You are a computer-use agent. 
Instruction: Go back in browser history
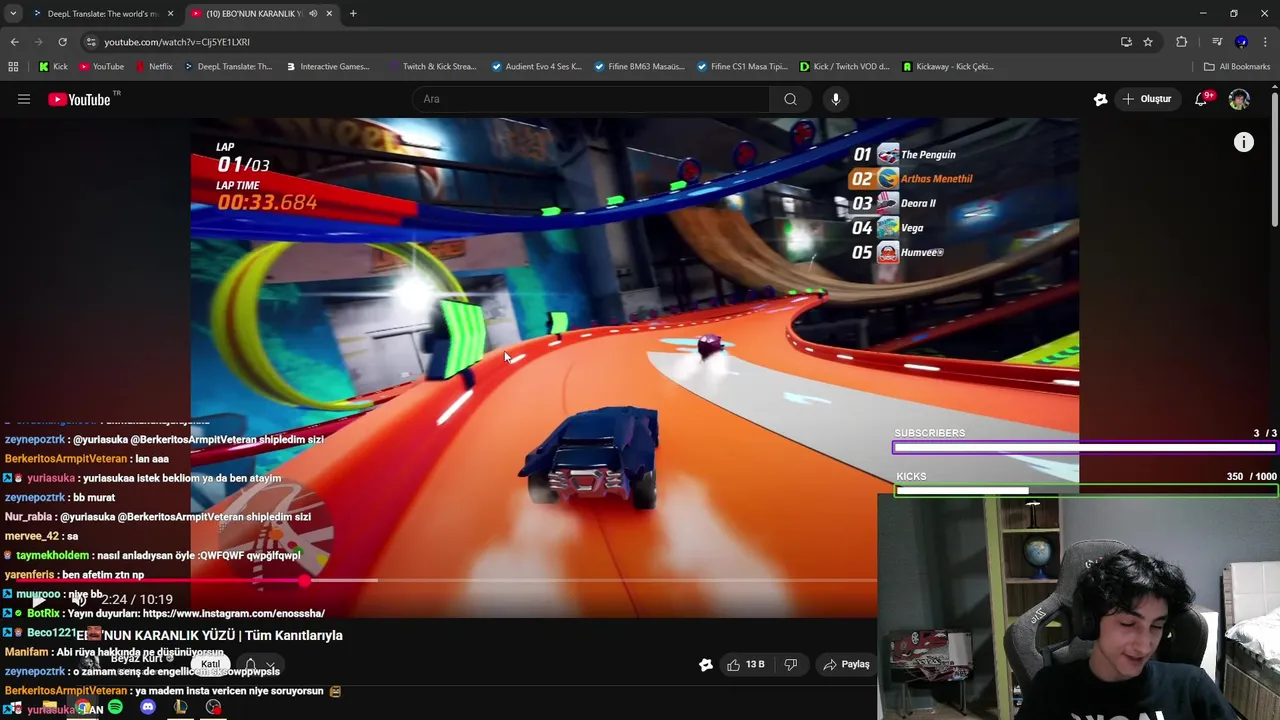click(14, 42)
